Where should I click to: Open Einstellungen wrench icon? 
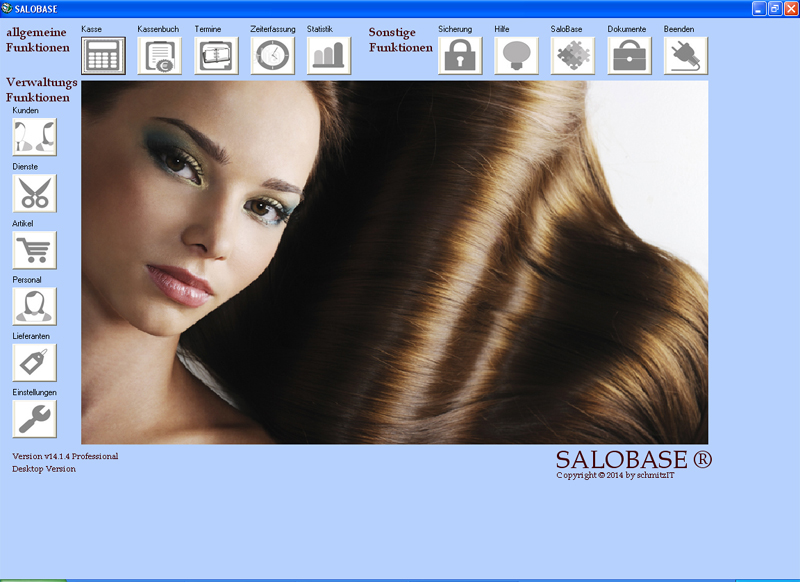pos(35,419)
